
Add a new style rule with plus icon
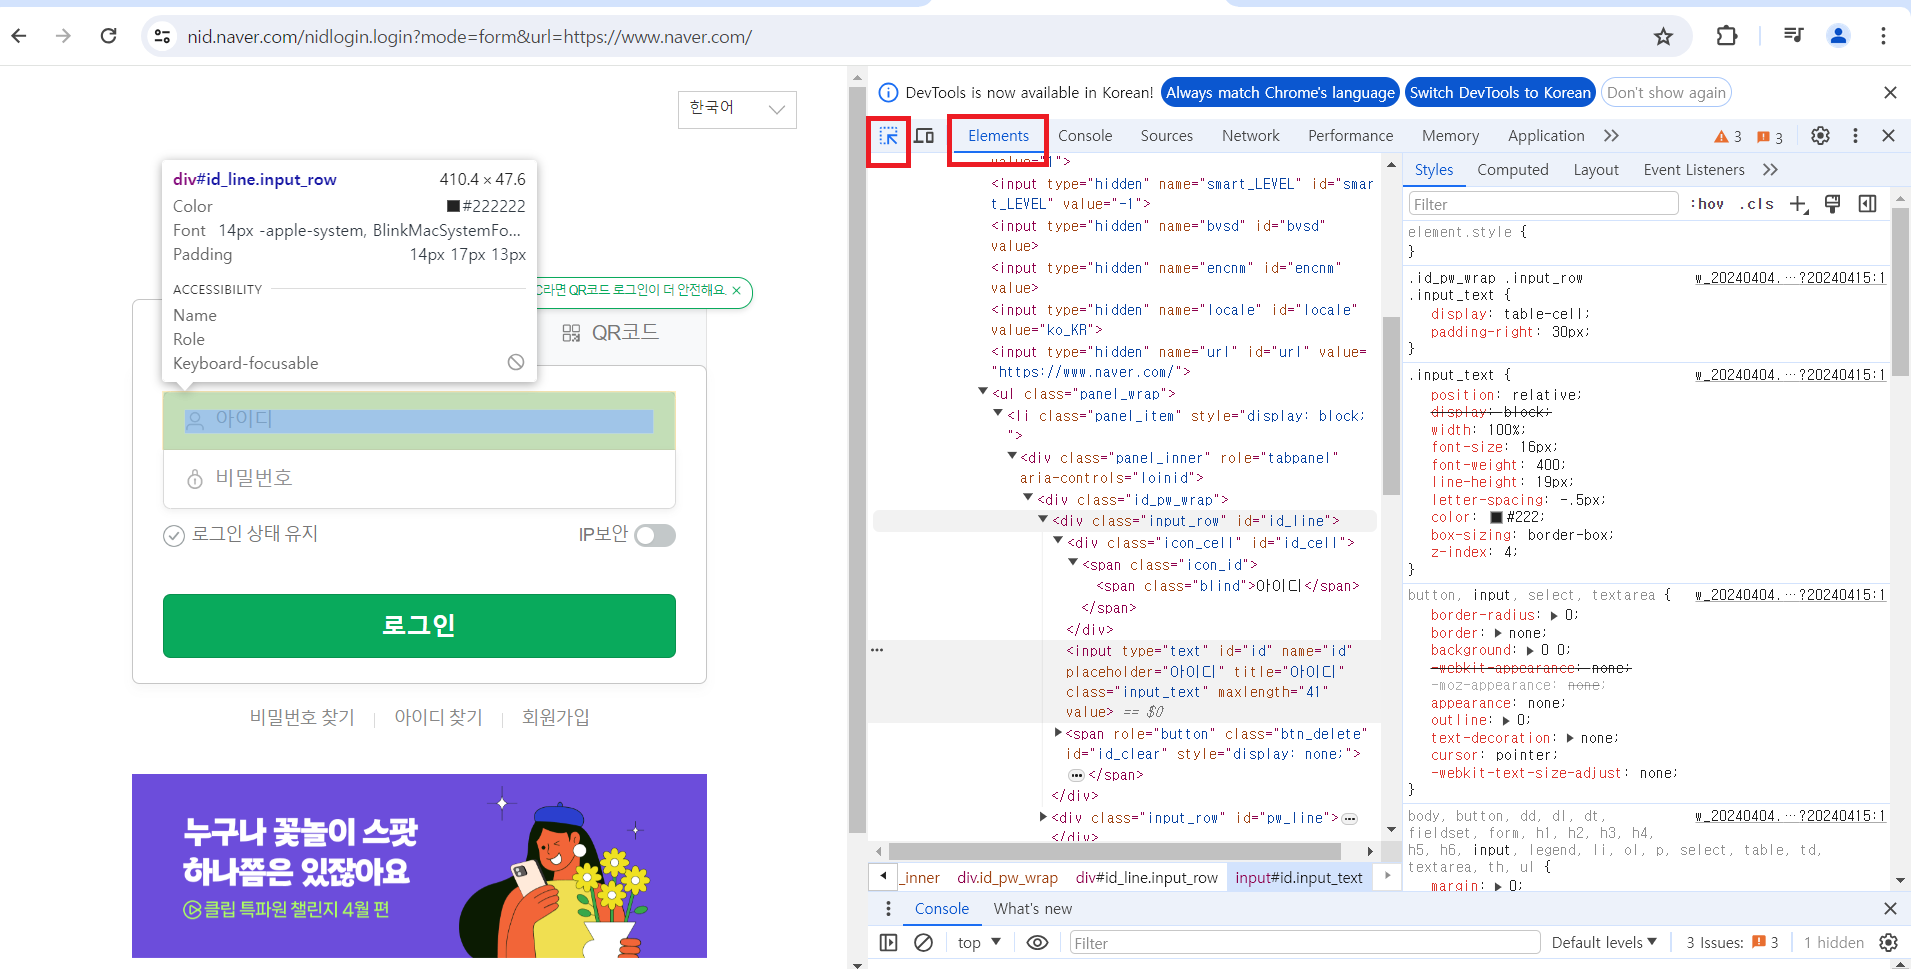tap(1799, 204)
